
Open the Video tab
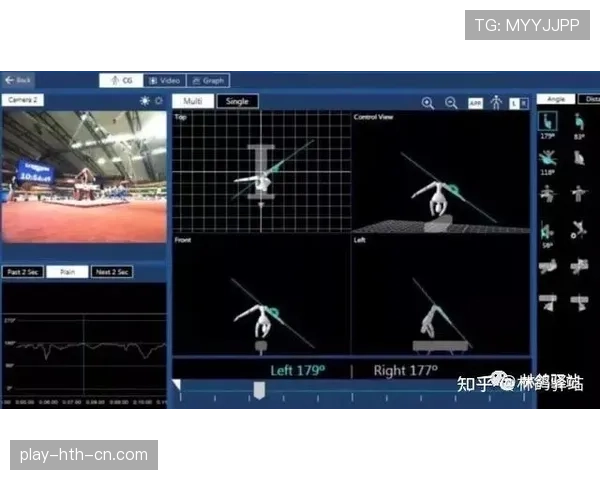[x=165, y=80]
